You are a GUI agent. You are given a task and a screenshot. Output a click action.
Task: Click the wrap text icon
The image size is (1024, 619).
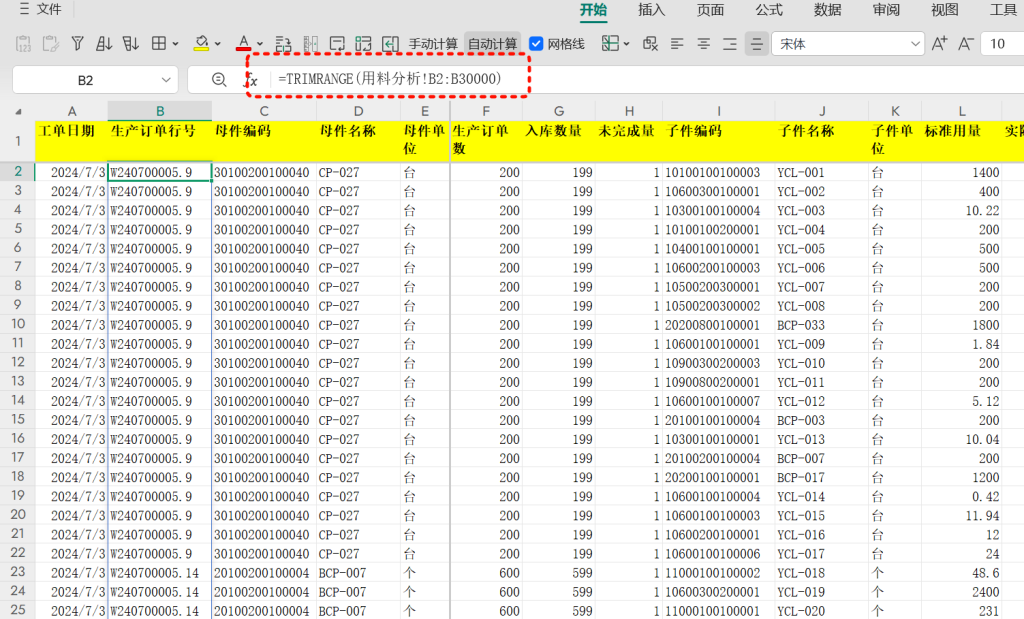coord(337,44)
